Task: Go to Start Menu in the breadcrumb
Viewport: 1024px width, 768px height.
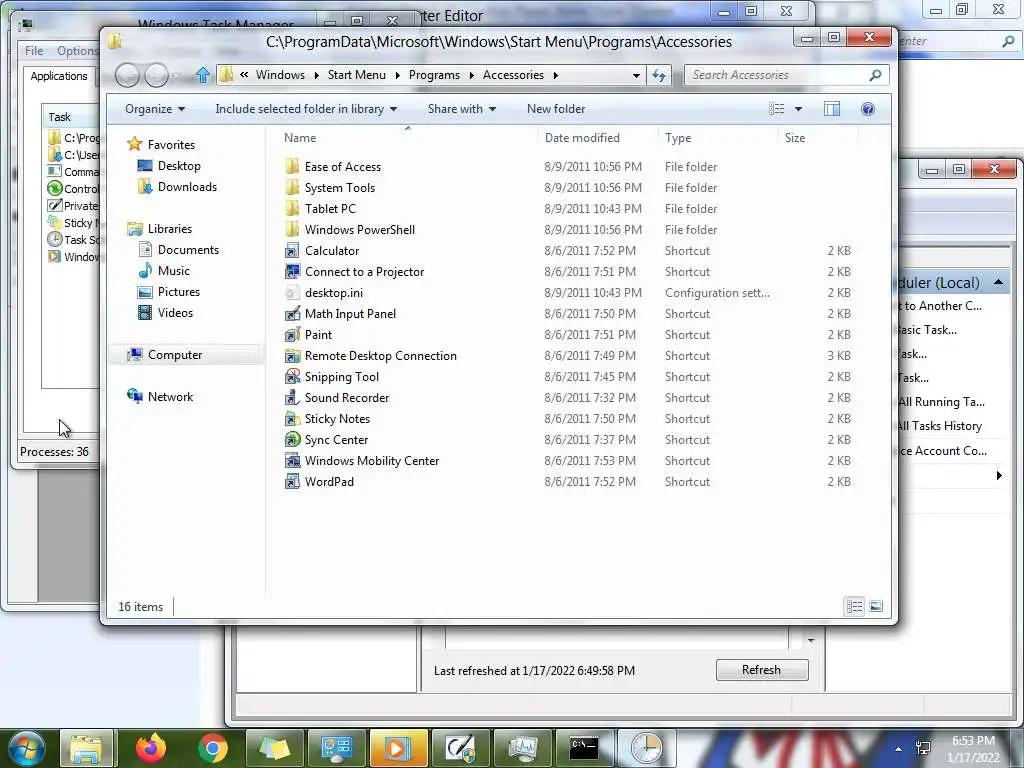Action: coord(357,75)
